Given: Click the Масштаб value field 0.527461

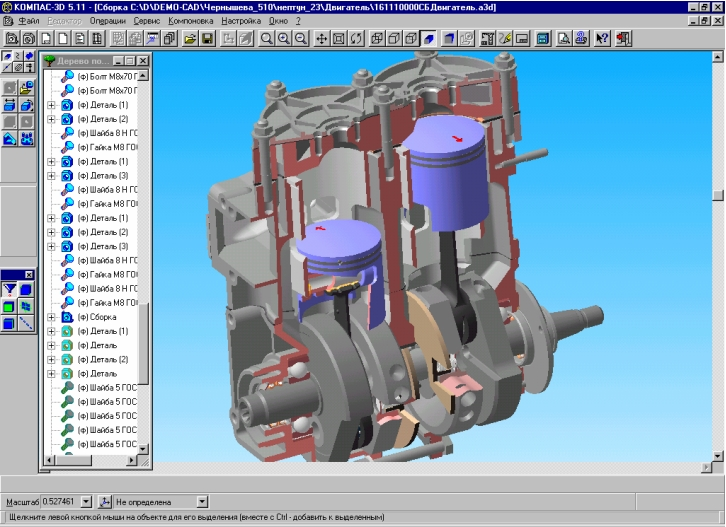Looking at the screenshot, I should tap(61, 502).
